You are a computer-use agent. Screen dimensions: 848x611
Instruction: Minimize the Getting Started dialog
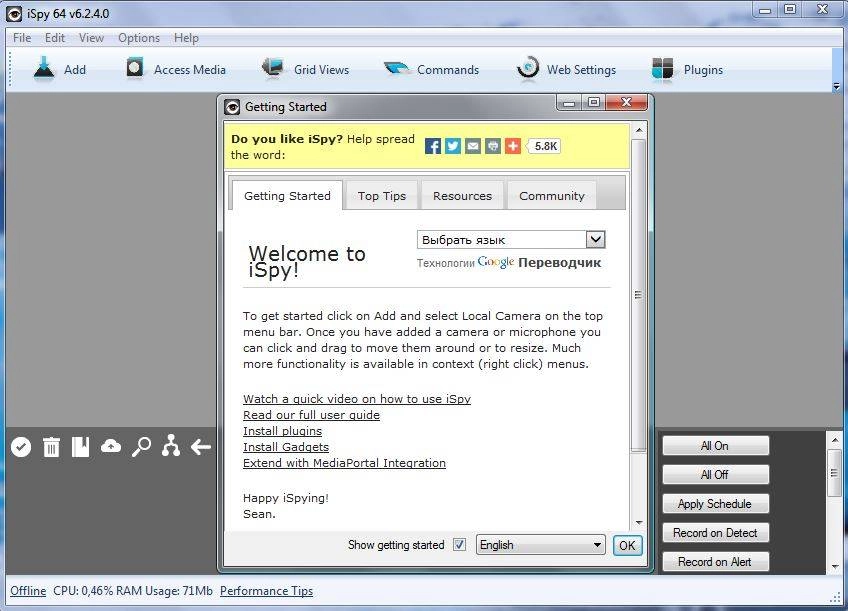(x=569, y=102)
